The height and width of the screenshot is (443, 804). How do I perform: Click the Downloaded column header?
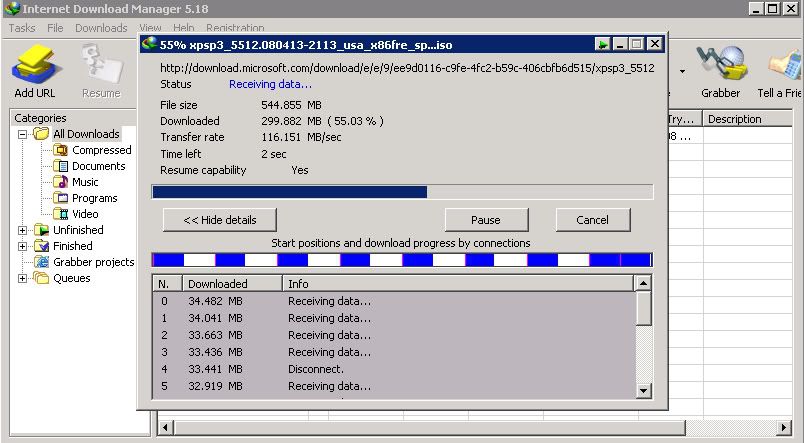click(x=232, y=284)
